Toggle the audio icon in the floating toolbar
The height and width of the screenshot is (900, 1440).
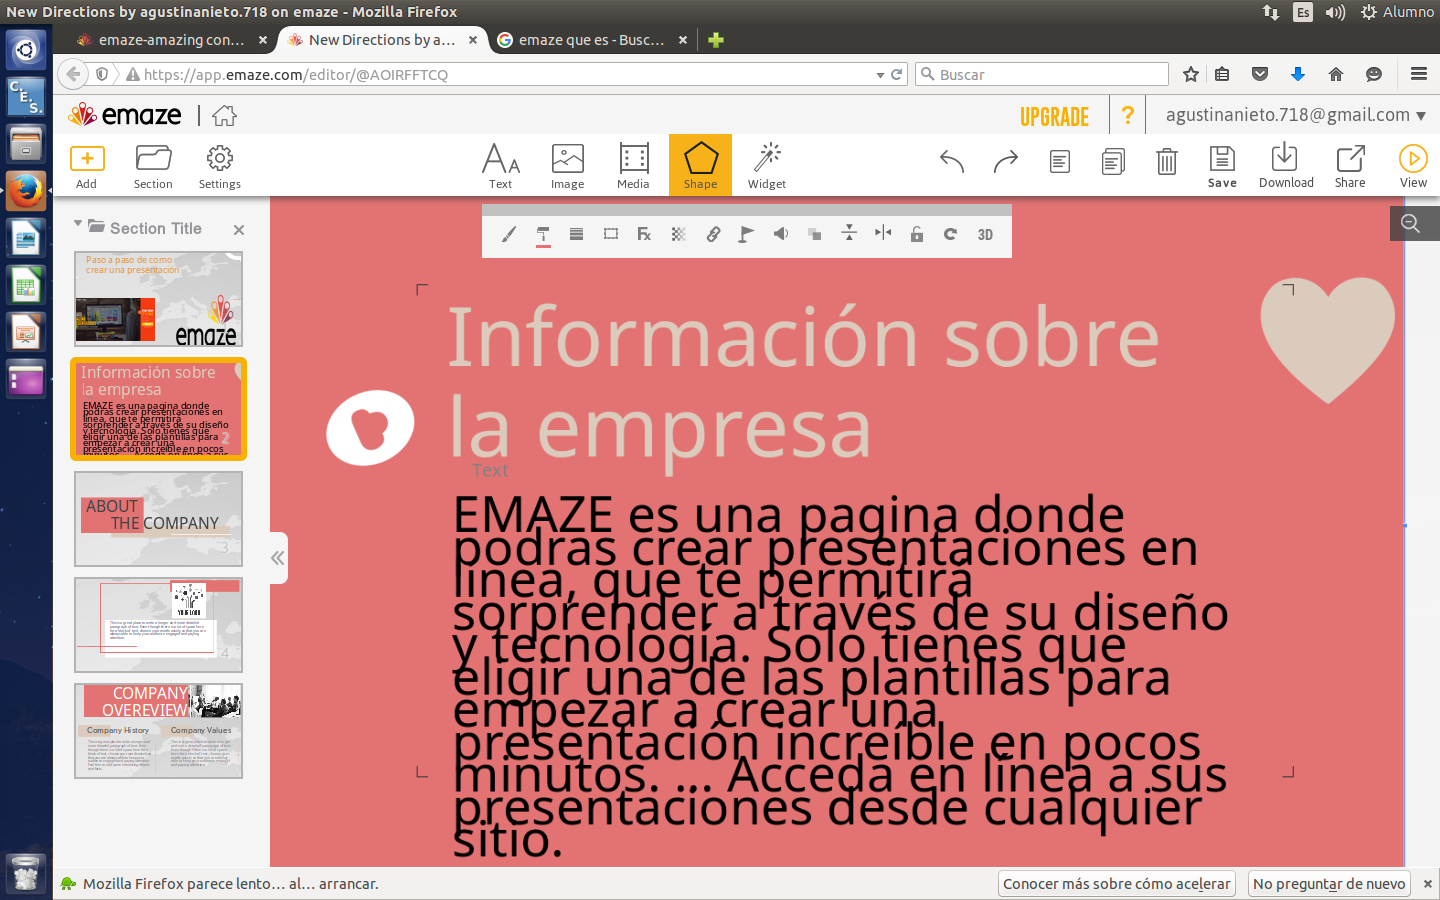pos(780,234)
